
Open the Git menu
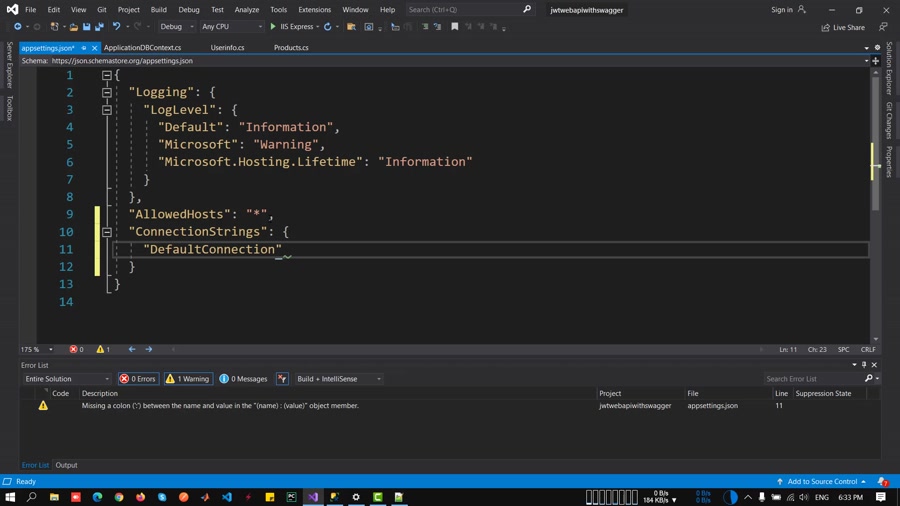tap(102, 9)
